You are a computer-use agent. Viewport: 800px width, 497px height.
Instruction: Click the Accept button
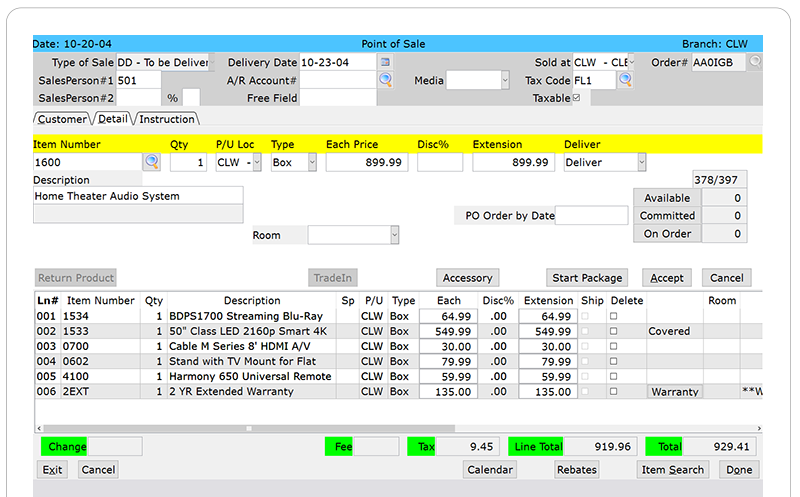[x=666, y=278]
